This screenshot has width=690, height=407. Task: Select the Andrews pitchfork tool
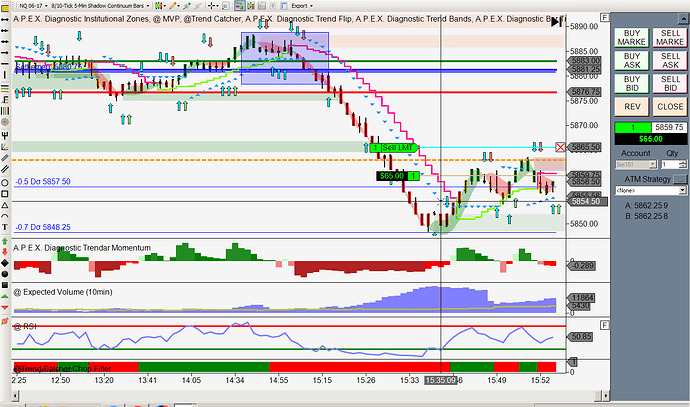point(5,135)
